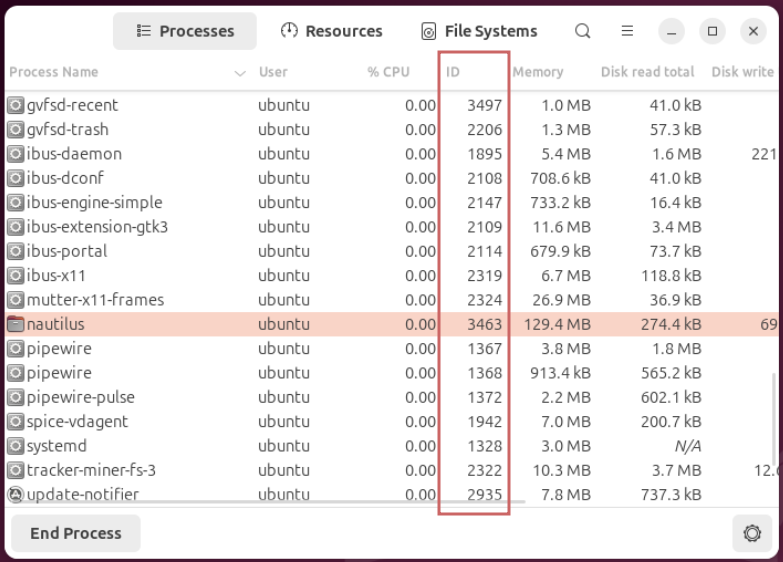
Task: Open the hamburger main menu
Action: click(x=627, y=31)
